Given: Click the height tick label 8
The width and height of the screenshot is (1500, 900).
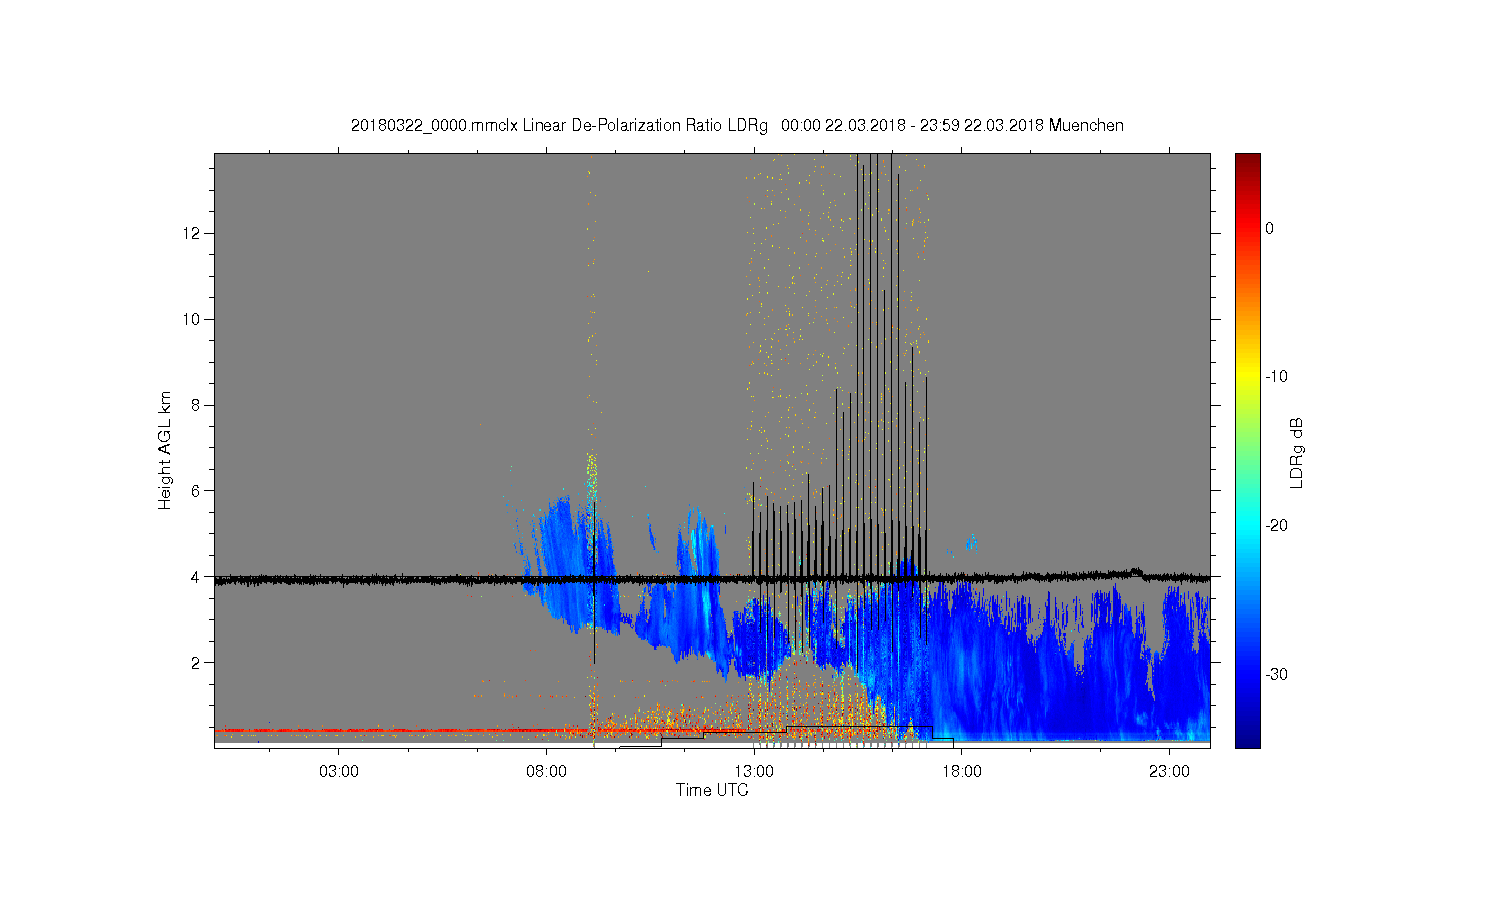Looking at the screenshot, I should pyautogui.click(x=197, y=405).
